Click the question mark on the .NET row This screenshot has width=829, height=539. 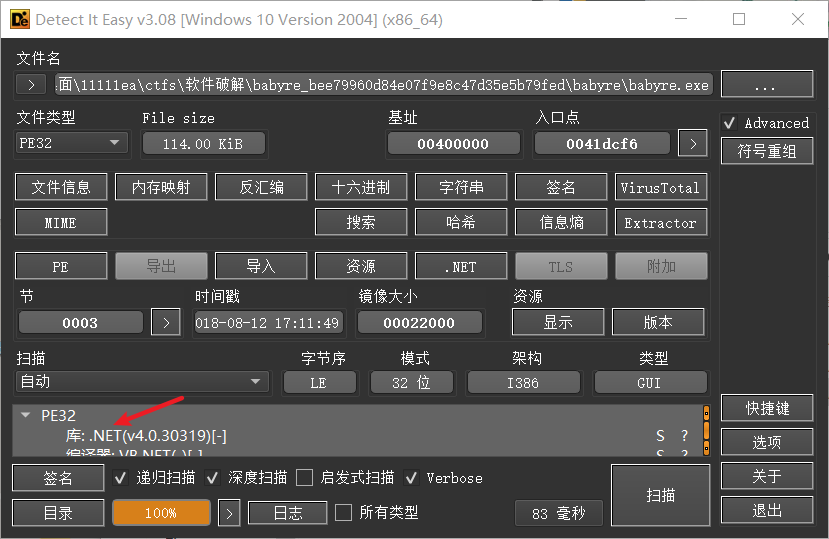(x=685, y=436)
